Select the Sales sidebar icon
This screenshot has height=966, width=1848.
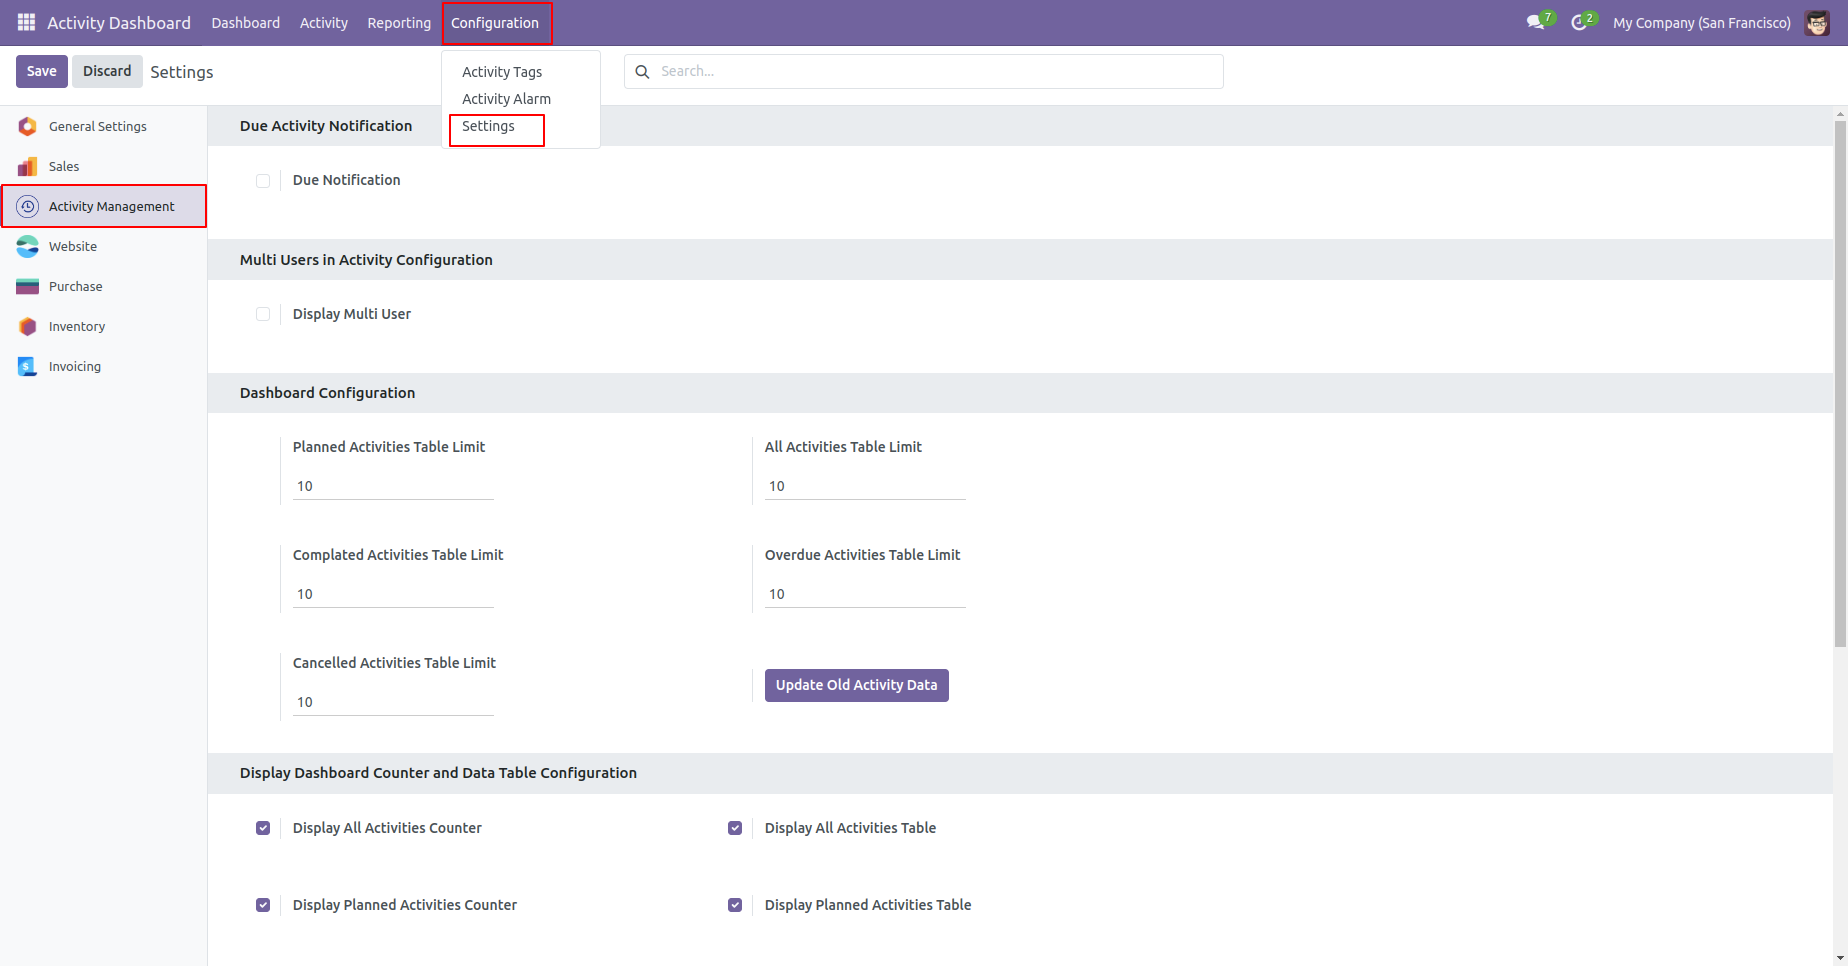pos(28,166)
